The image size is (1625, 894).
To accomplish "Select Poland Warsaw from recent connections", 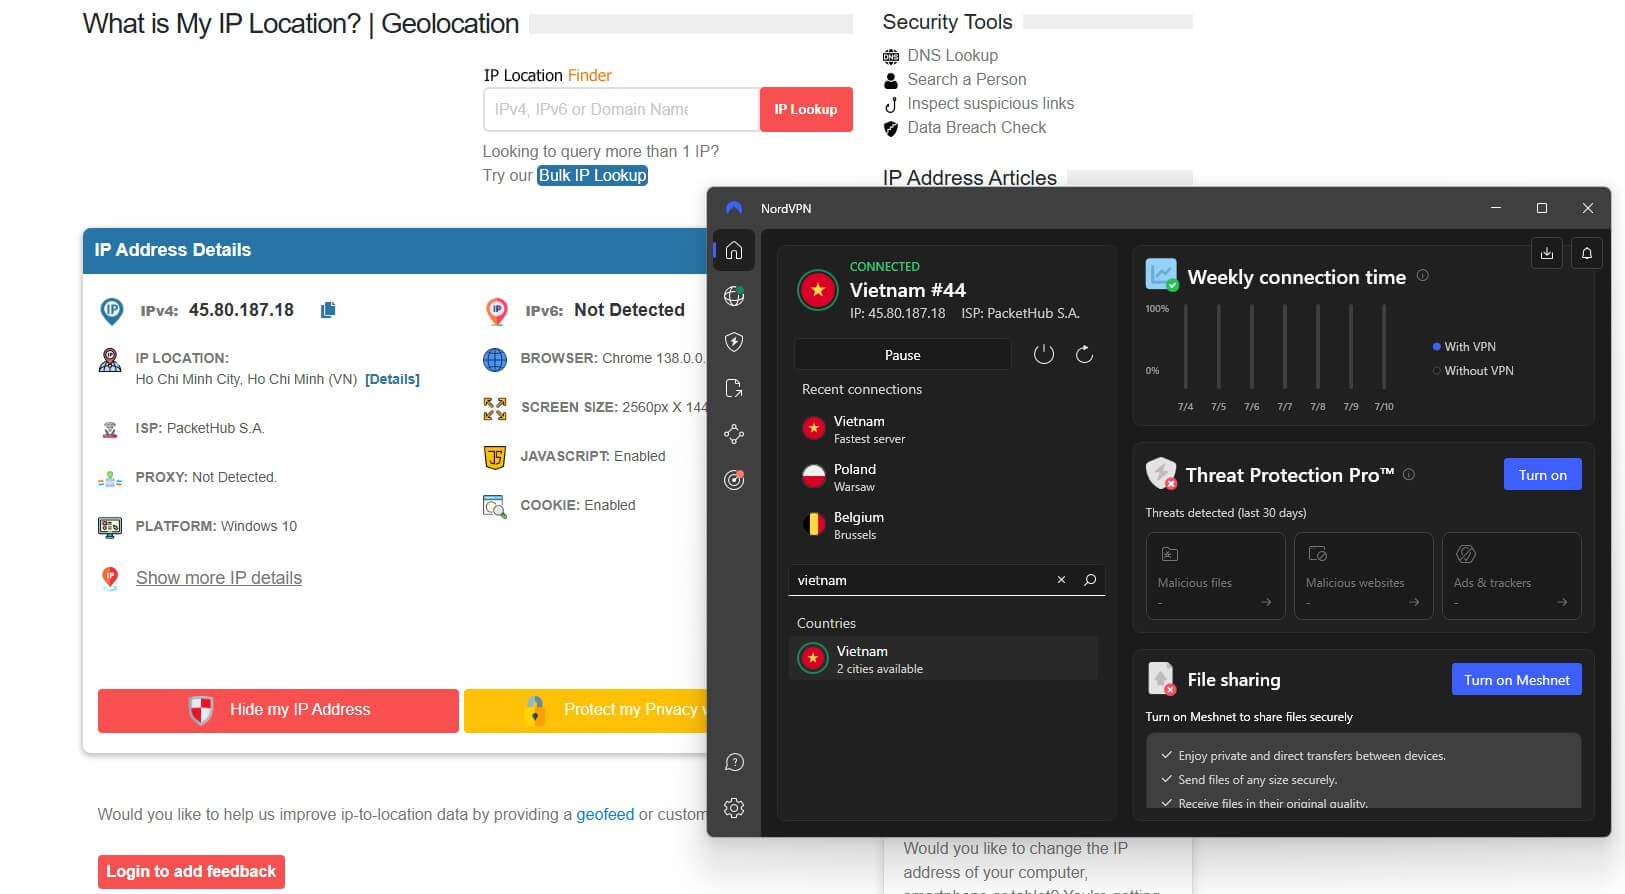I will coord(855,477).
